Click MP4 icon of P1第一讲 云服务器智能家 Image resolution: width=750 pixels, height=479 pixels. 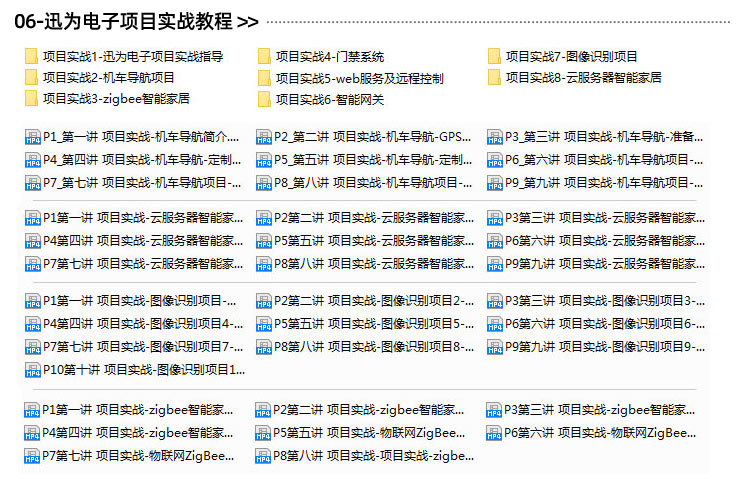[x=33, y=218]
